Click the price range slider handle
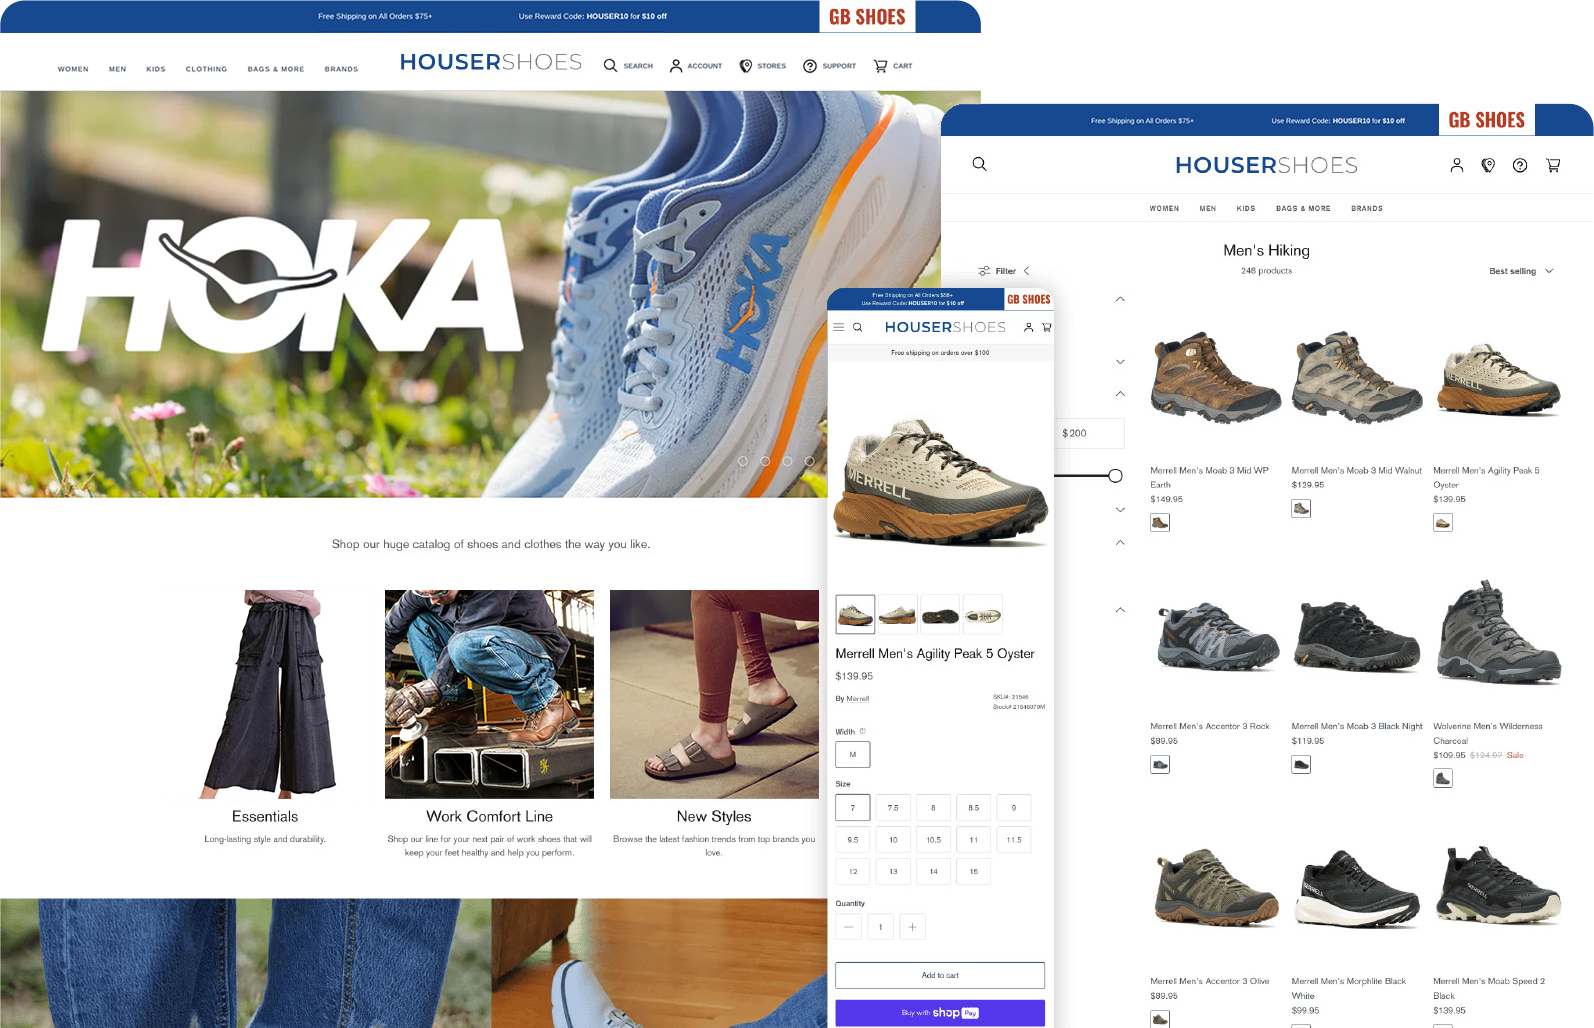The height and width of the screenshot is (1028, 1594). (1115, 476)
